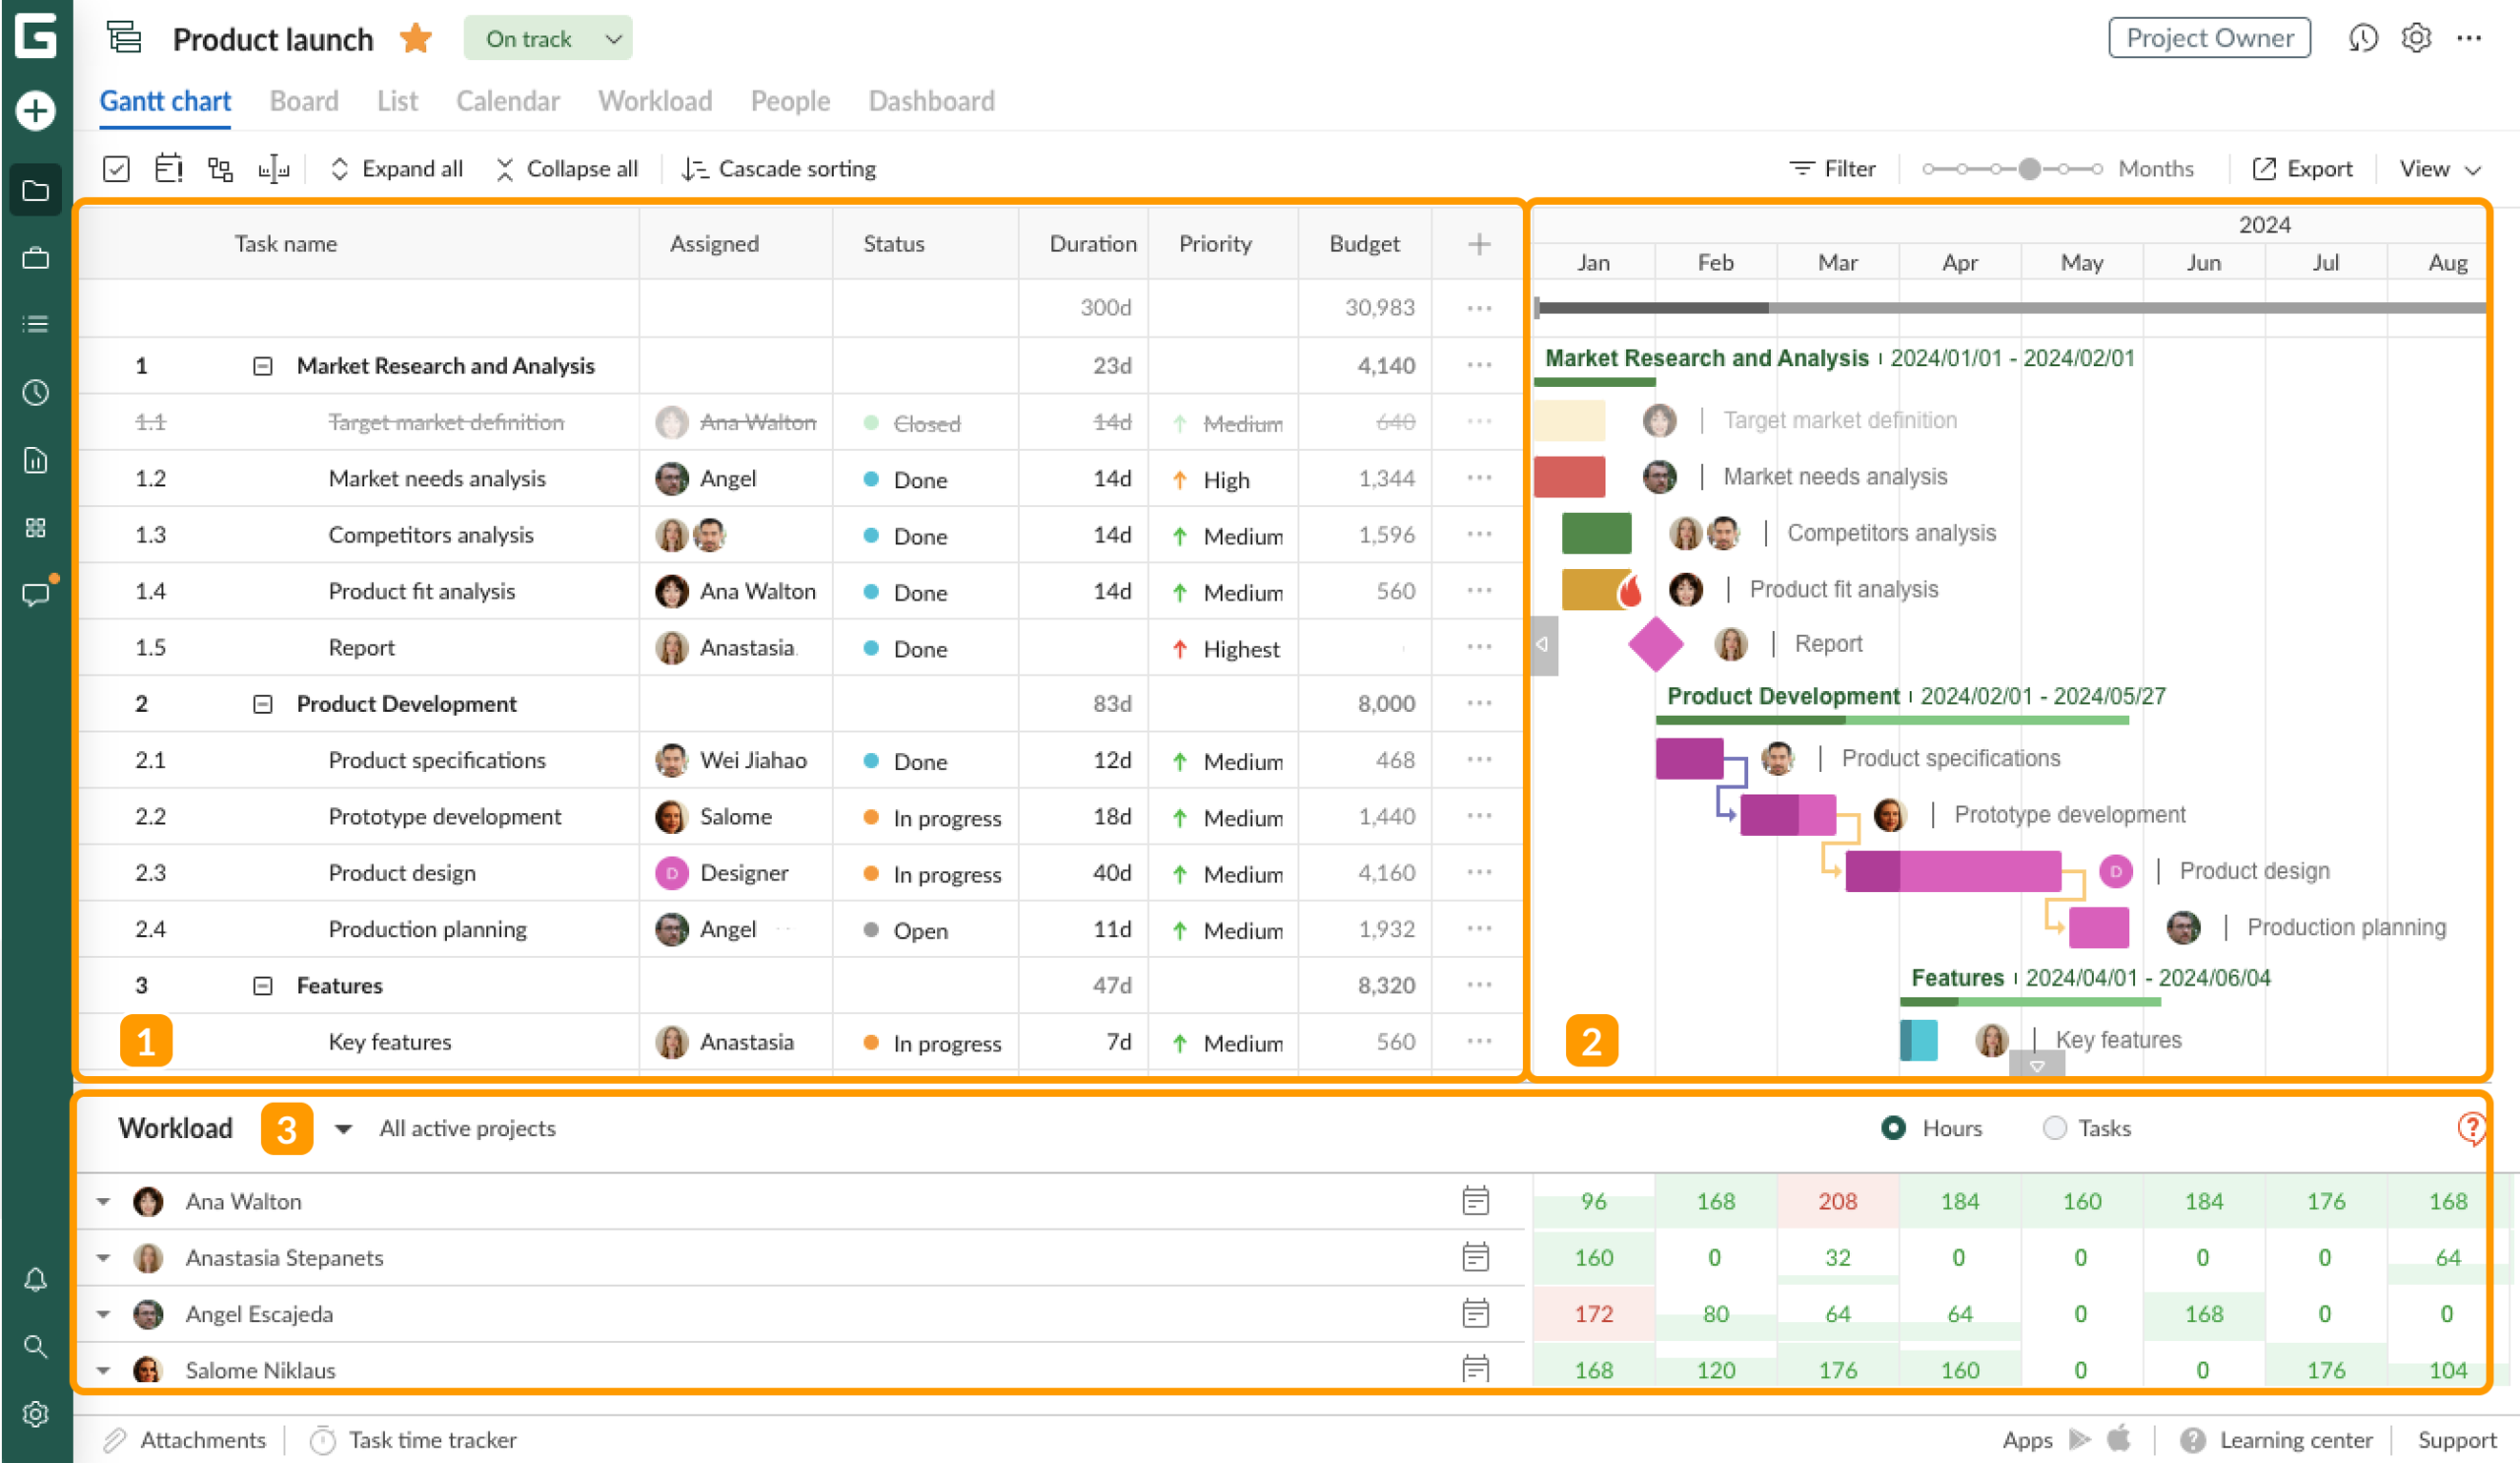Select the Tasks radio button in Workload
Screen dimensions: 2520x1463
[2055, 1127]
